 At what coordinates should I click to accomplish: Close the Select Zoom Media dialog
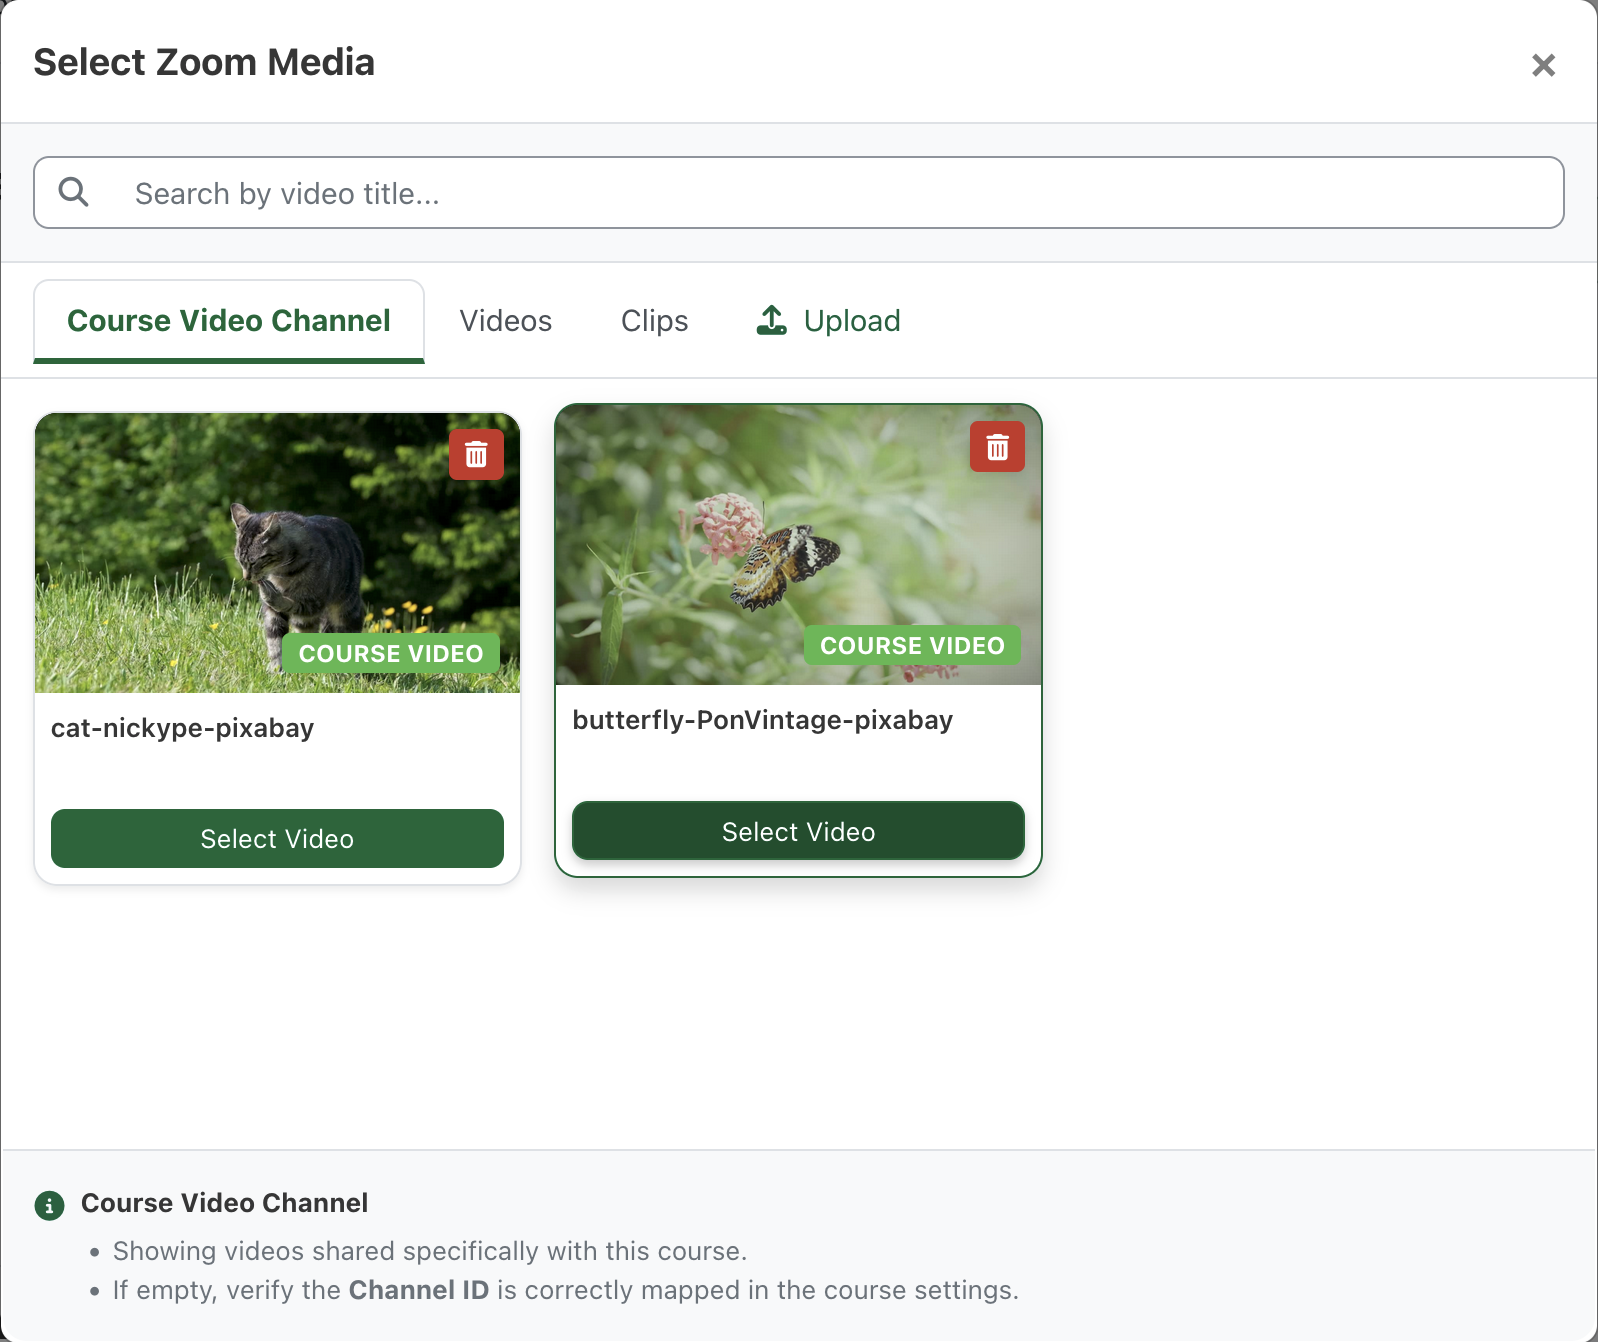point(1543,65)
